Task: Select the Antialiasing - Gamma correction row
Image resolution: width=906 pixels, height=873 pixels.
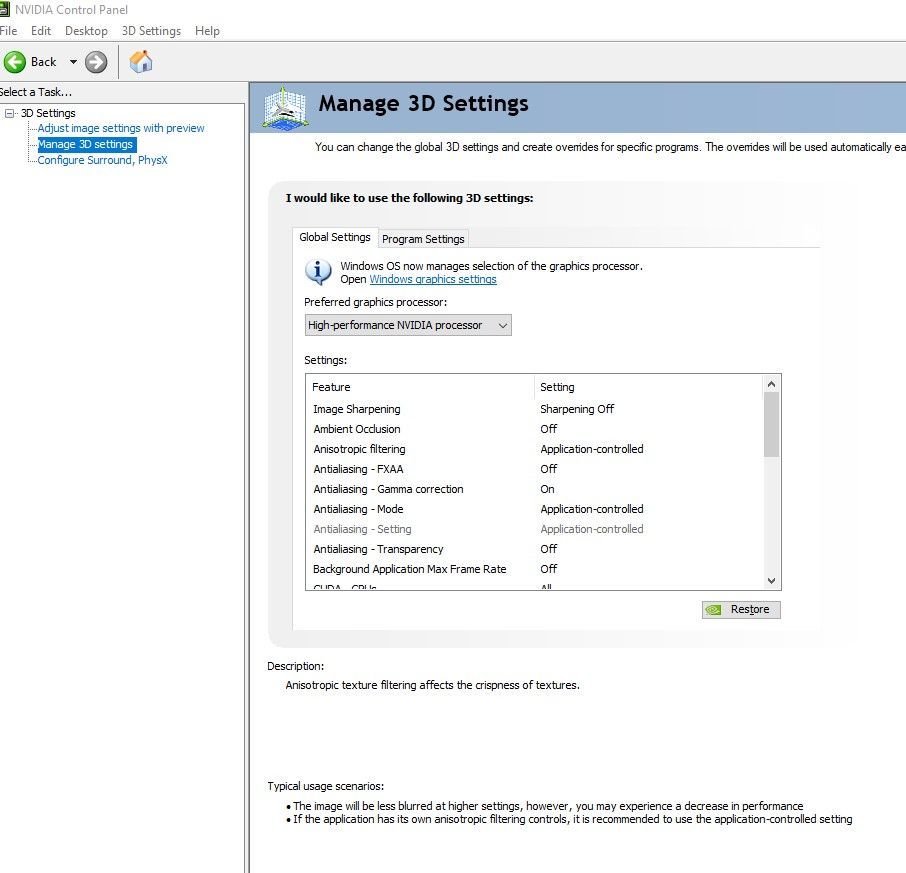Action: click(x=535, y=489)
